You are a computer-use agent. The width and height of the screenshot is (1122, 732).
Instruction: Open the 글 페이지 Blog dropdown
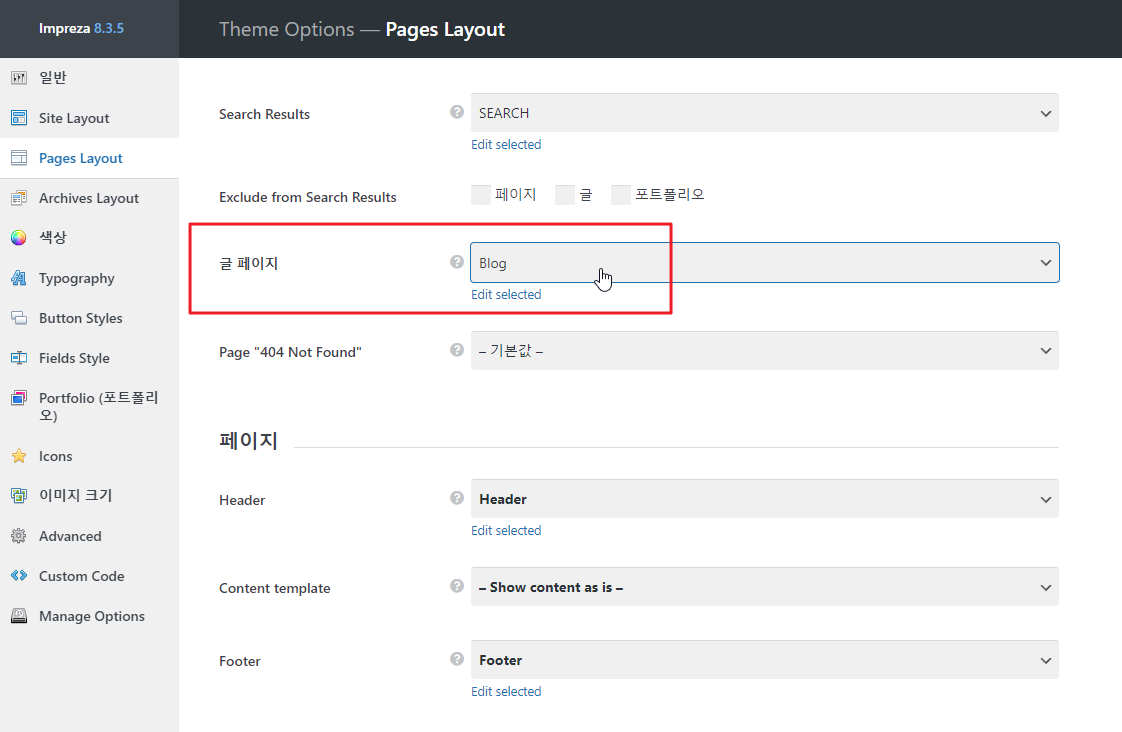tap(764, 263)
